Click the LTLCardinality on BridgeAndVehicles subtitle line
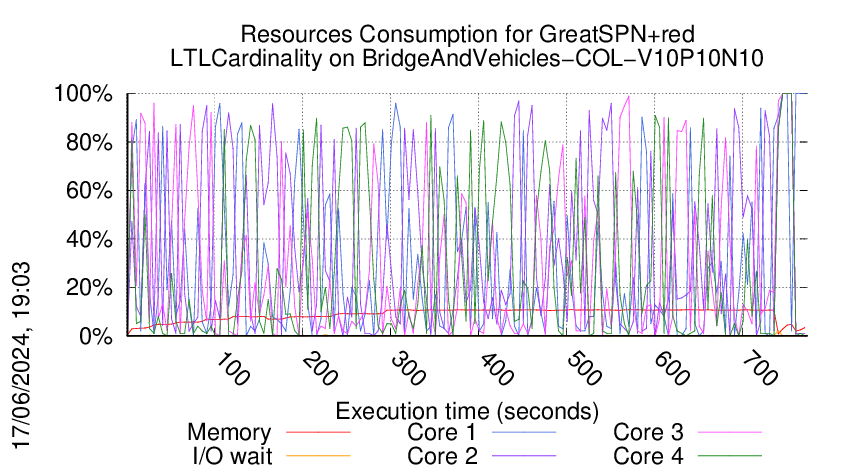850x475 pixels. point(467,58)
